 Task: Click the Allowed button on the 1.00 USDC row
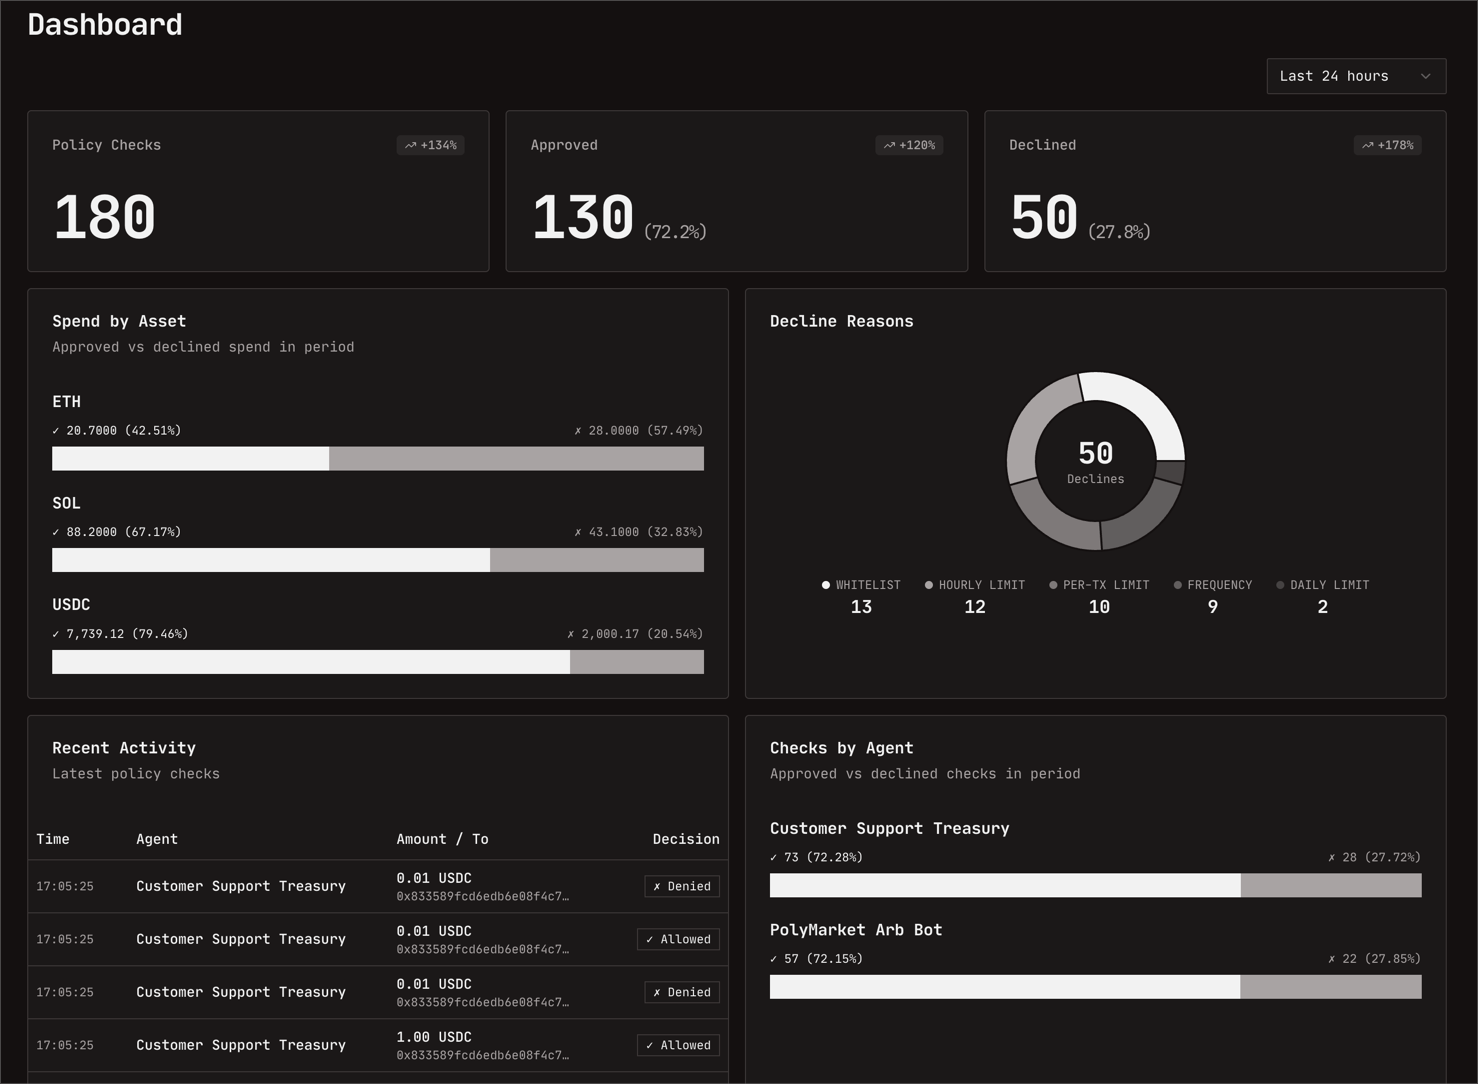[x=678, y=1045]
